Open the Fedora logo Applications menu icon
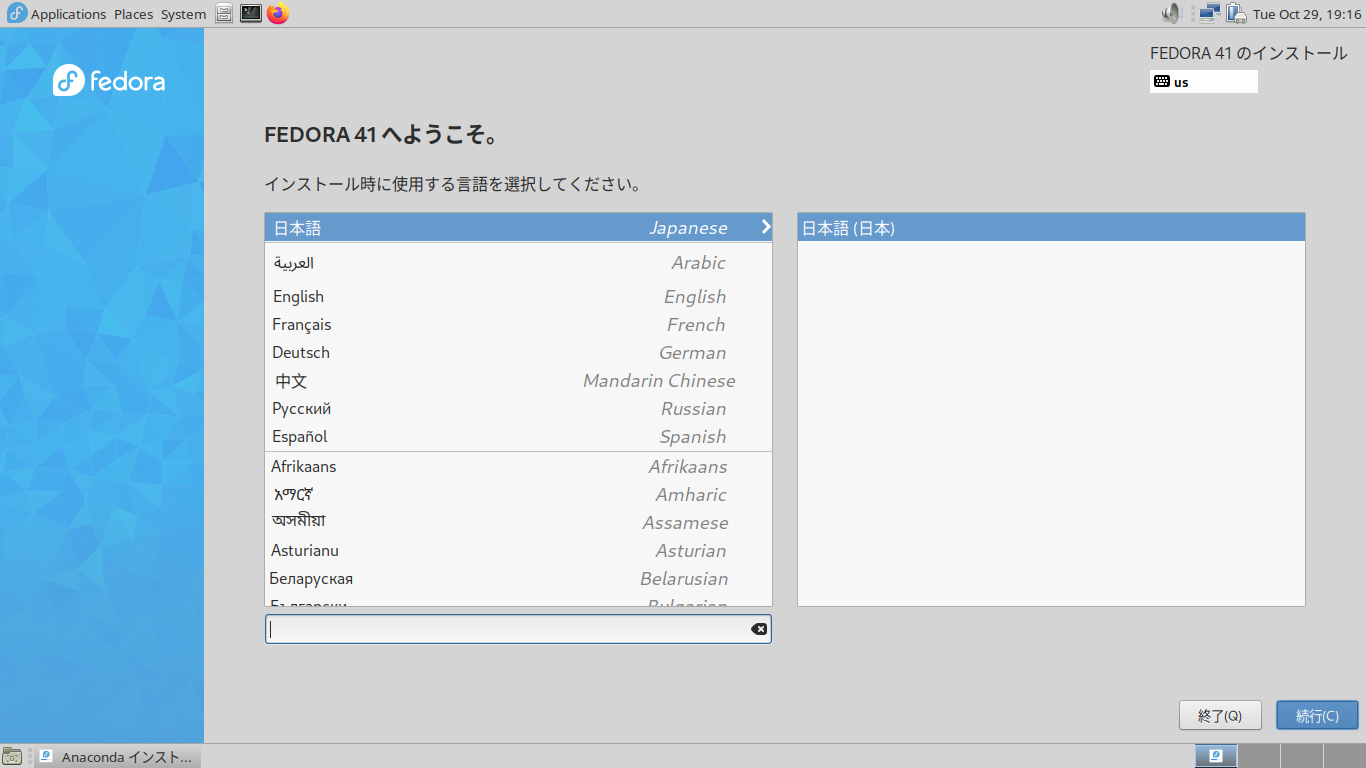Image resolution: width=1366 pixels, height=768 pixels. click(x=17, y=14)
